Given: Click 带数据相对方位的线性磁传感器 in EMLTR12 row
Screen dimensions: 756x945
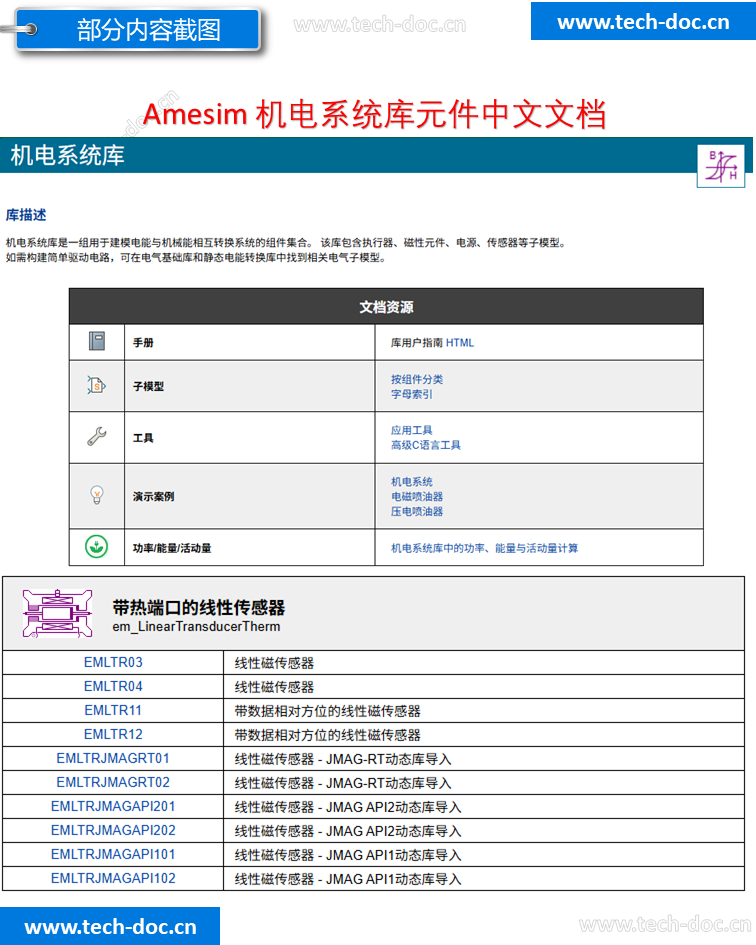Looking at the screenshot, I should (327, 735).
